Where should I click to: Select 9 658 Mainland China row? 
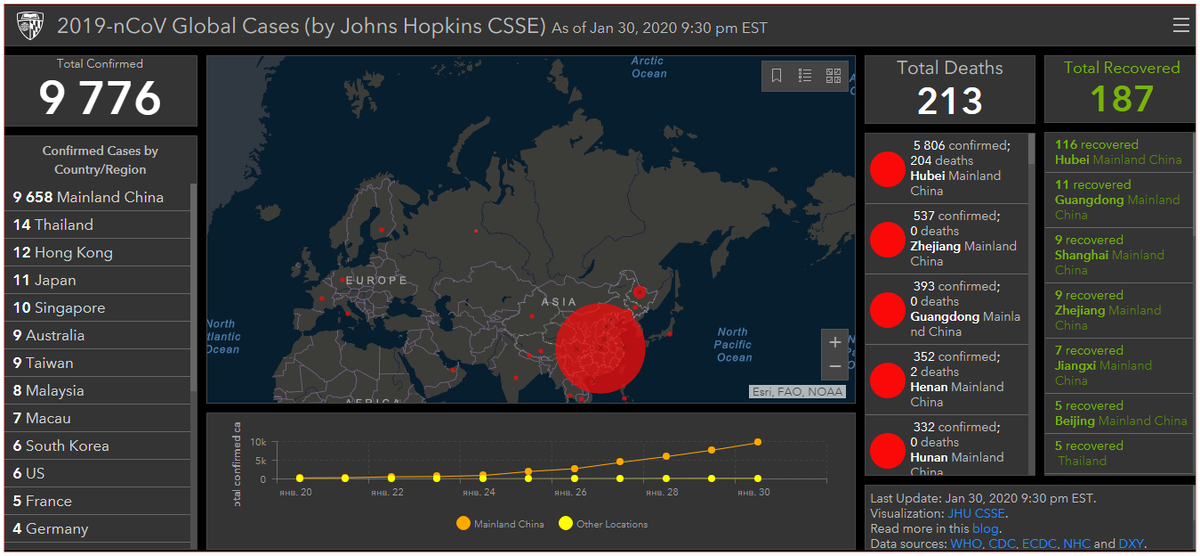[x=97, y=197]
